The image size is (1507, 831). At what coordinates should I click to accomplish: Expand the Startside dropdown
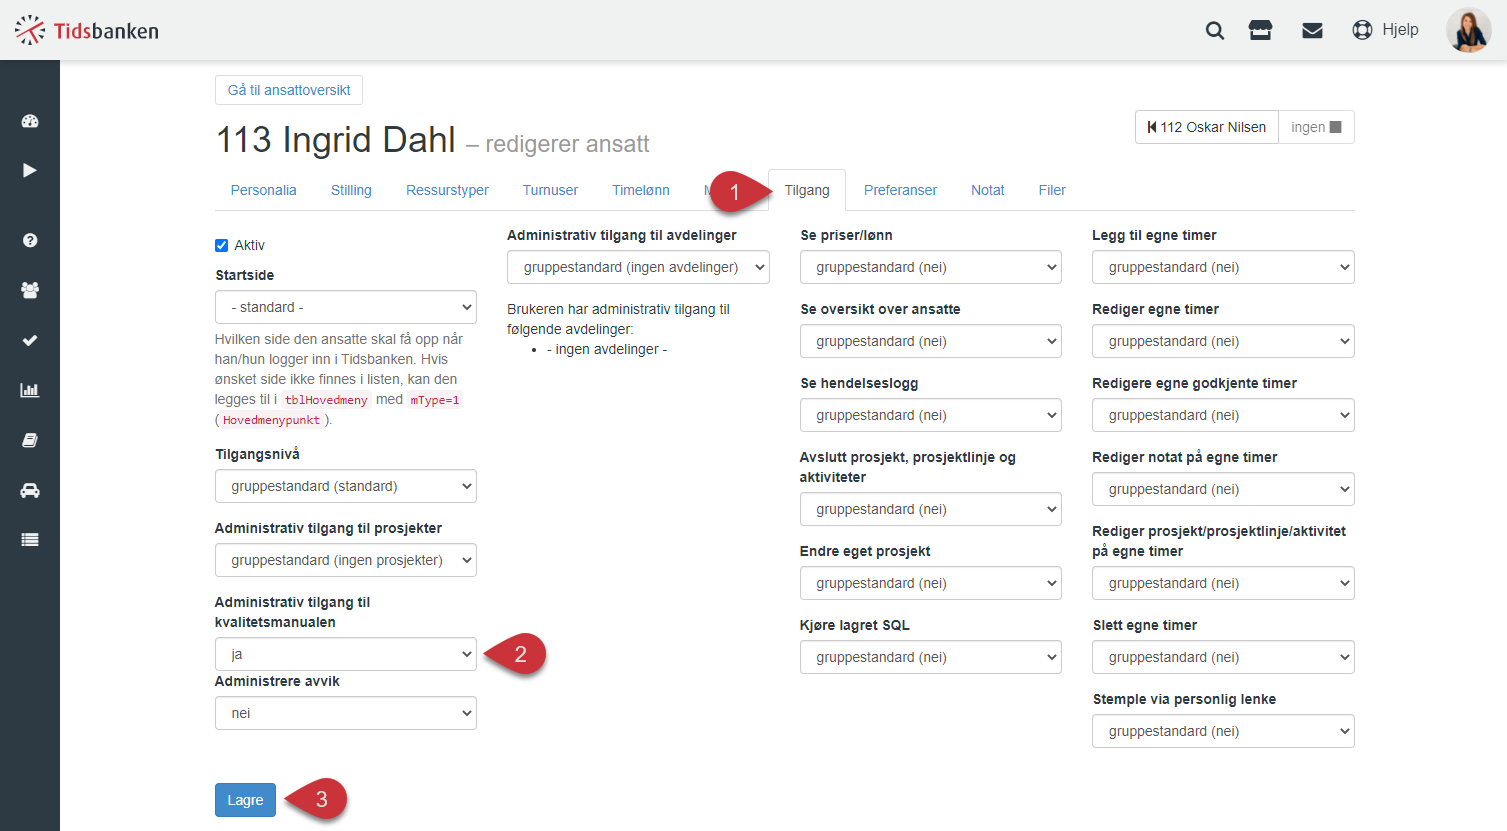click(x=346, y=307)
